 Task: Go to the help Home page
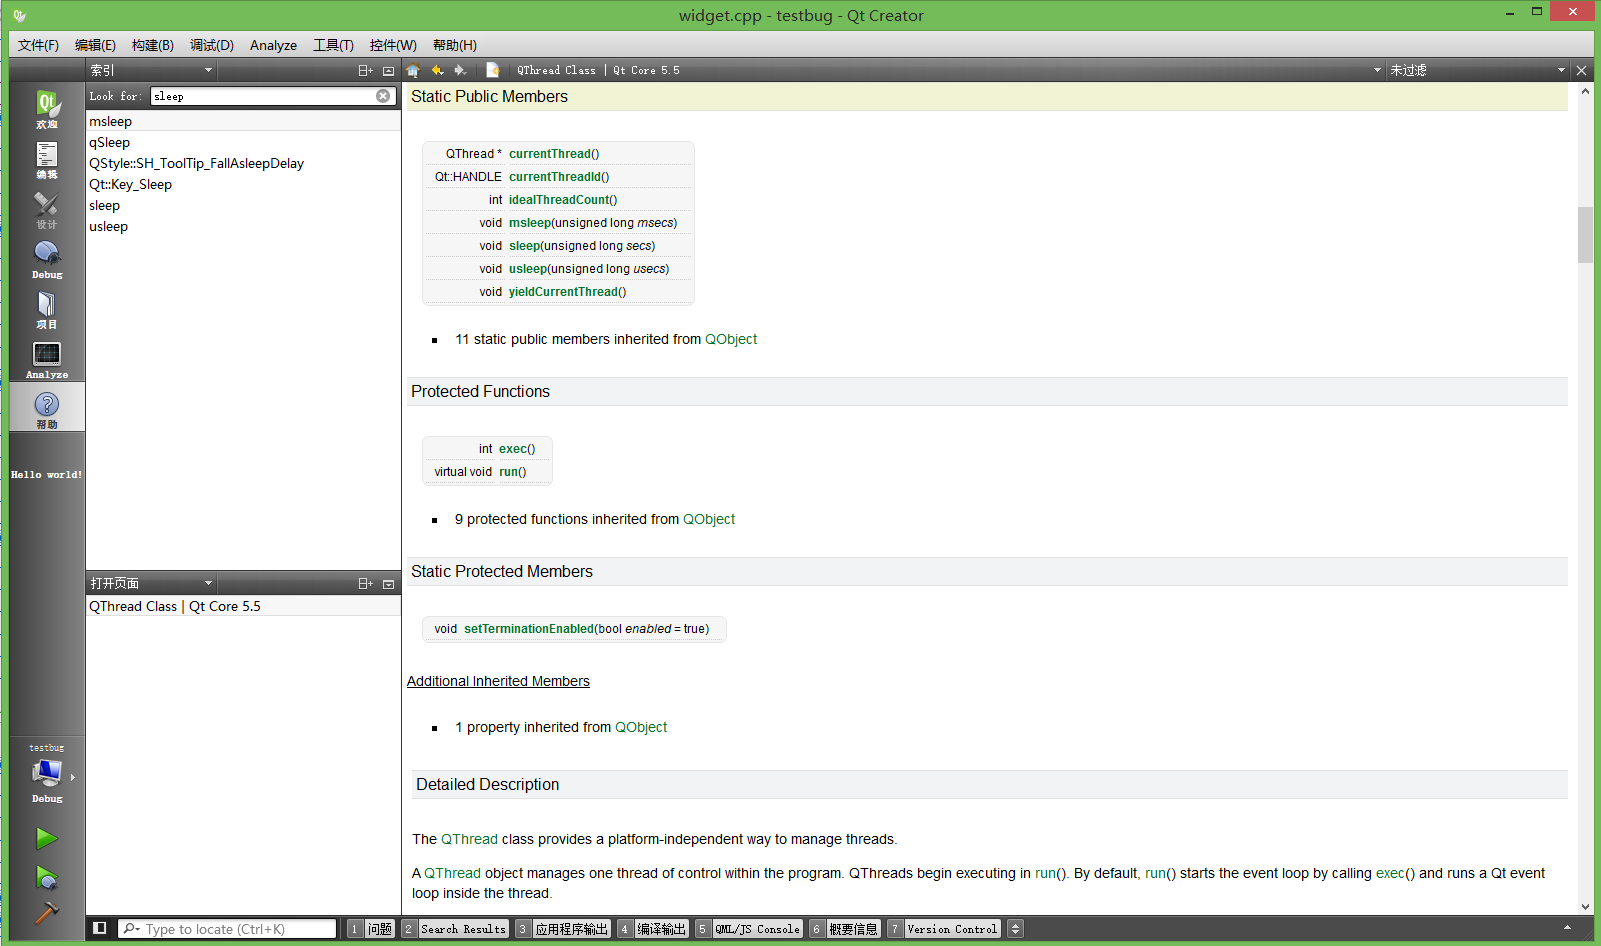(x=413, y=70)
